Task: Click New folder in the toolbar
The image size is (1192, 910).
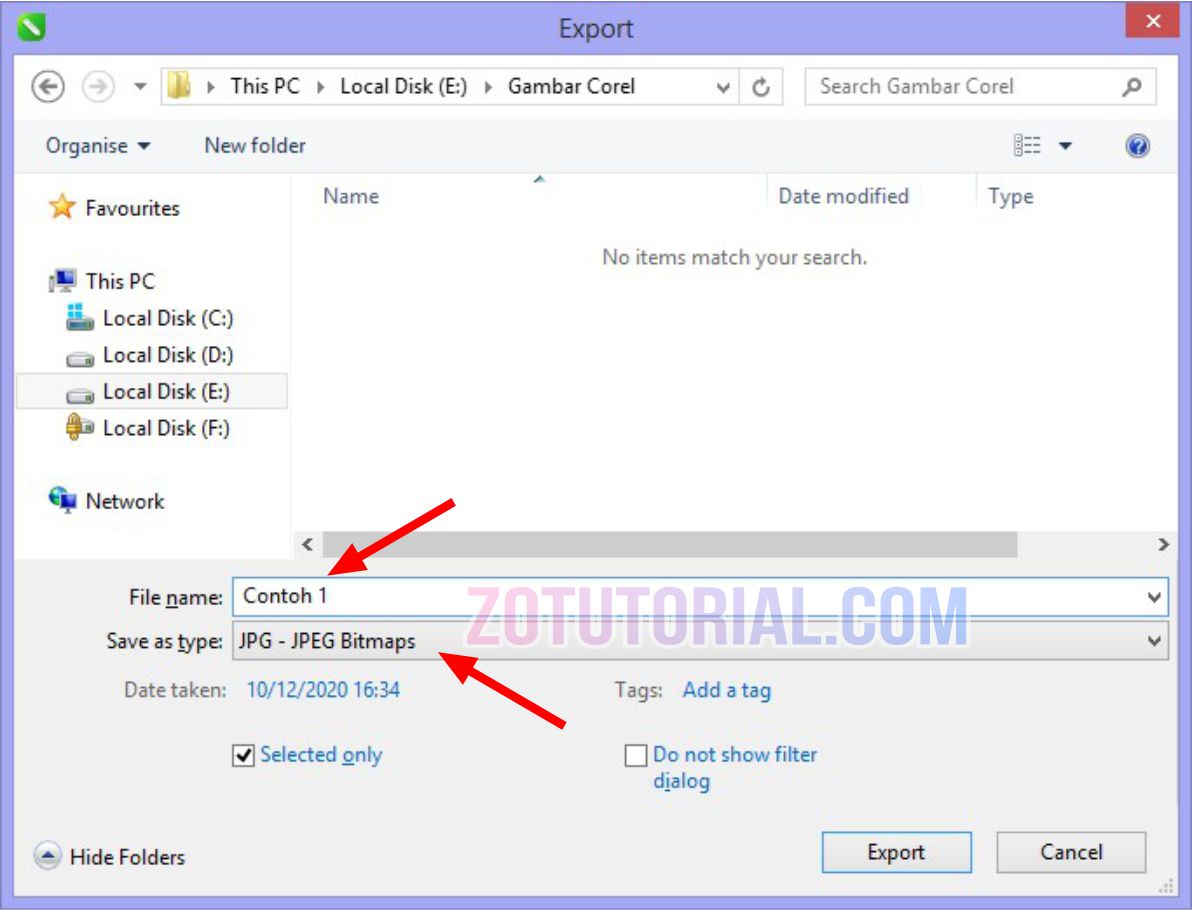Action: click(254, 146)
